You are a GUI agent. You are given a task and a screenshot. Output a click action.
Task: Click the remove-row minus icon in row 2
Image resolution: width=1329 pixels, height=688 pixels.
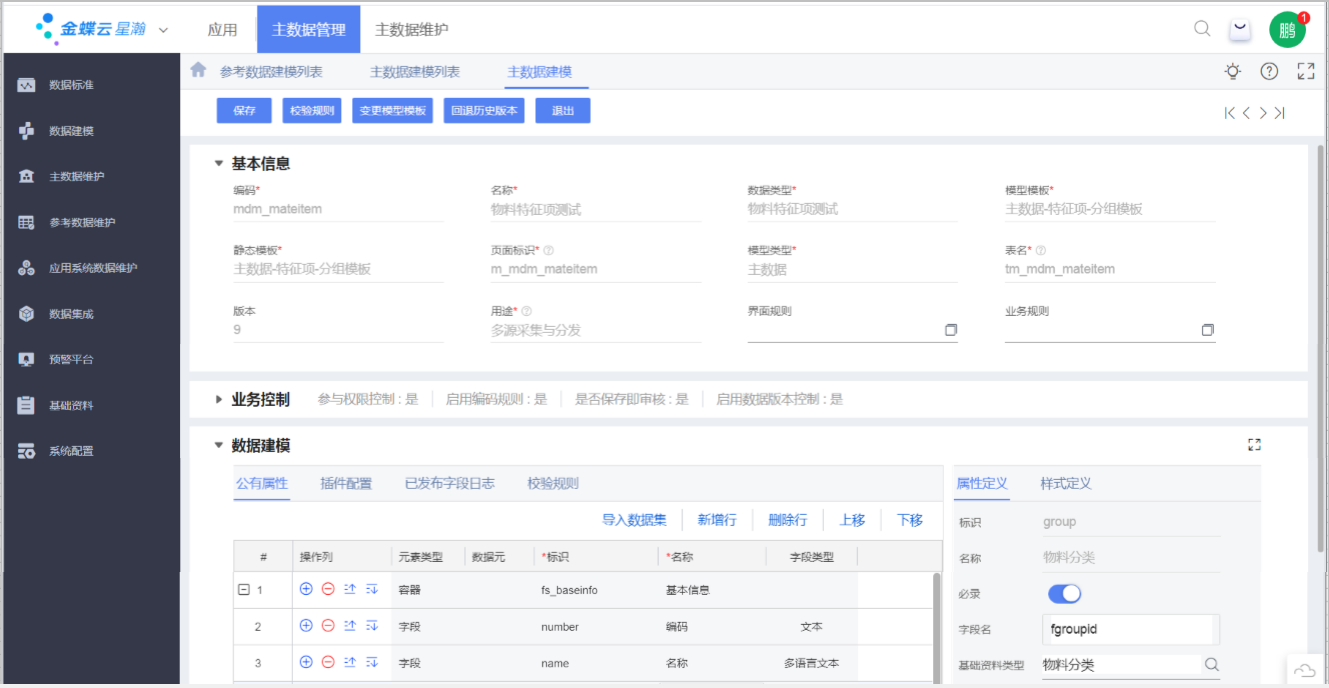coord(328,626)
